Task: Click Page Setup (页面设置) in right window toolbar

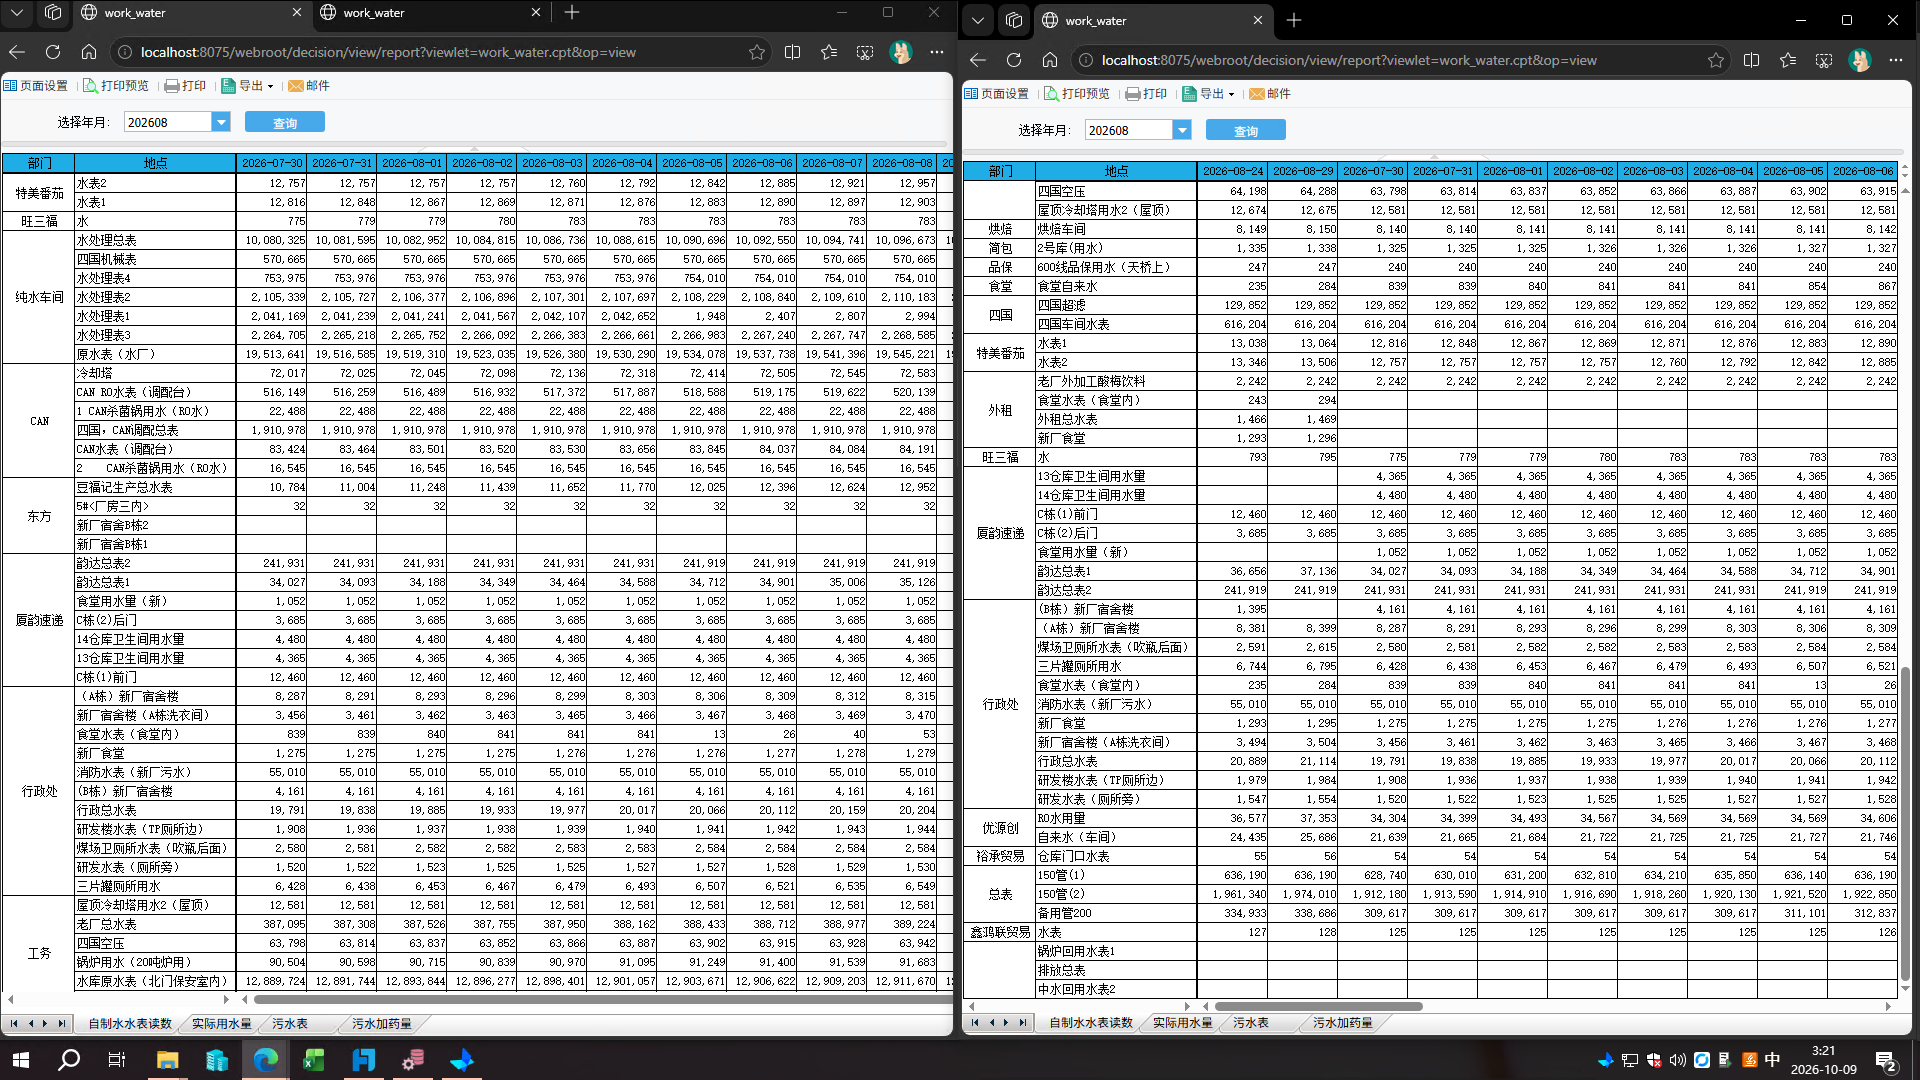Action: click(997, 94)
